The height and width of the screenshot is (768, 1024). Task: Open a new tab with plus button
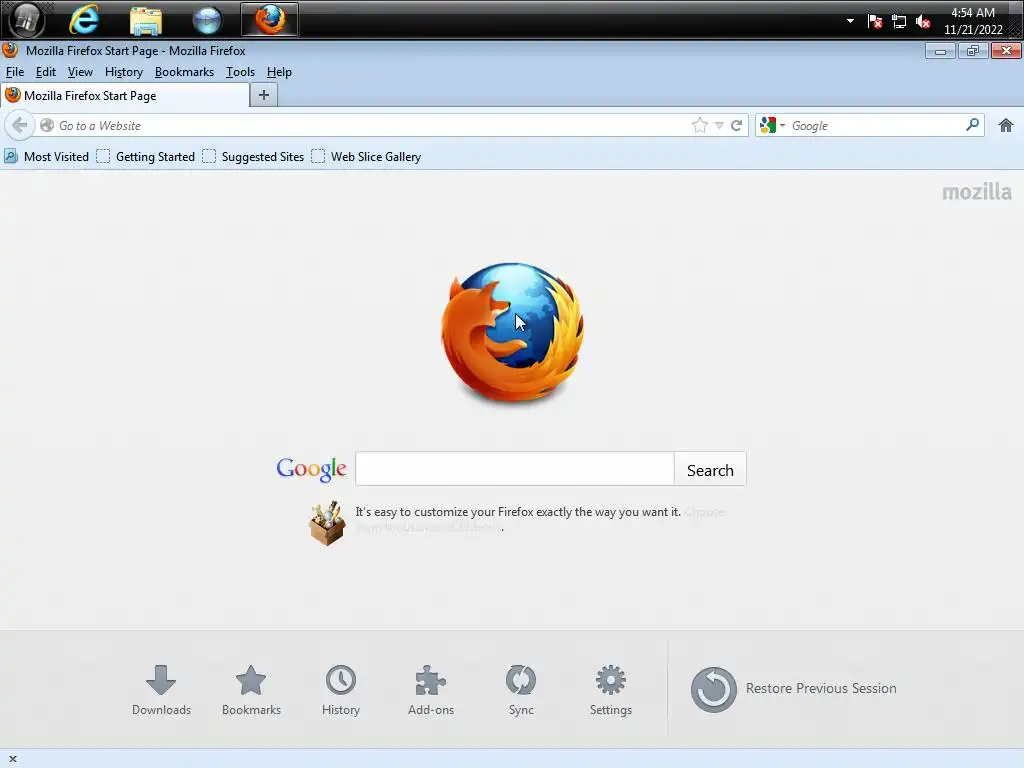[264, 95]
